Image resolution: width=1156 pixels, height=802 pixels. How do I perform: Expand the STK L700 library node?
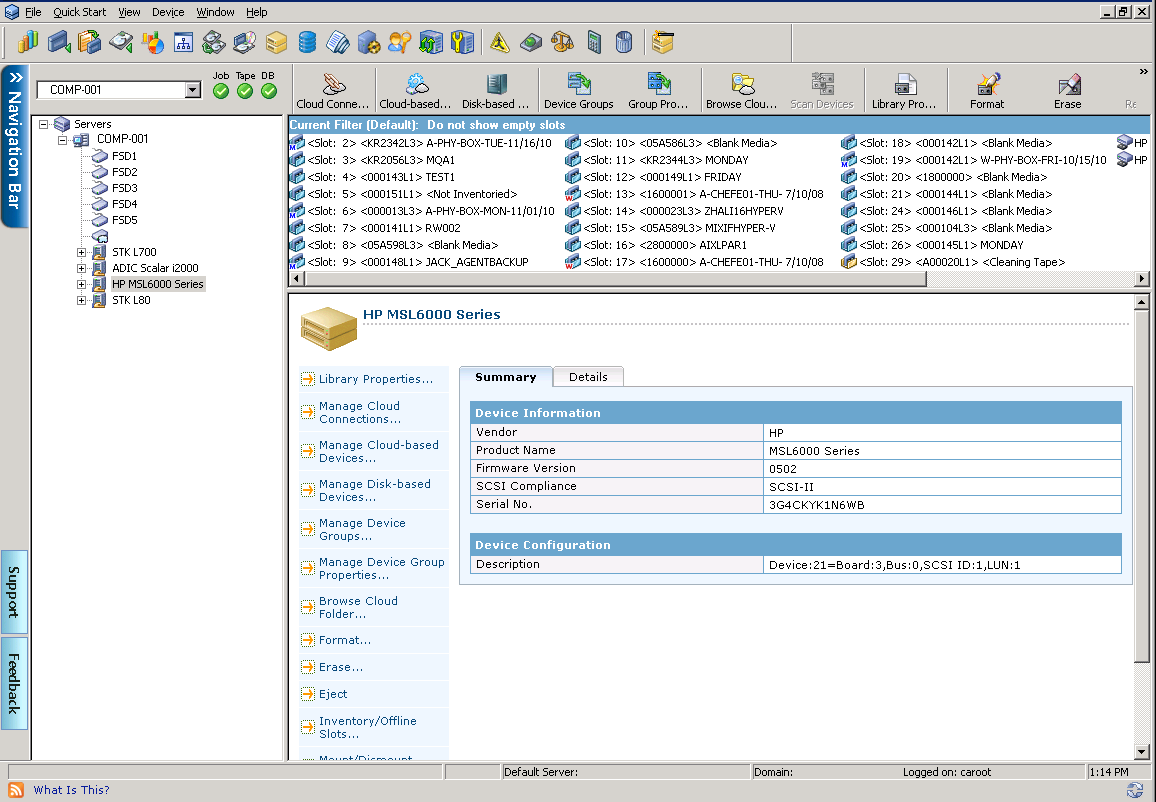point(82,252)
